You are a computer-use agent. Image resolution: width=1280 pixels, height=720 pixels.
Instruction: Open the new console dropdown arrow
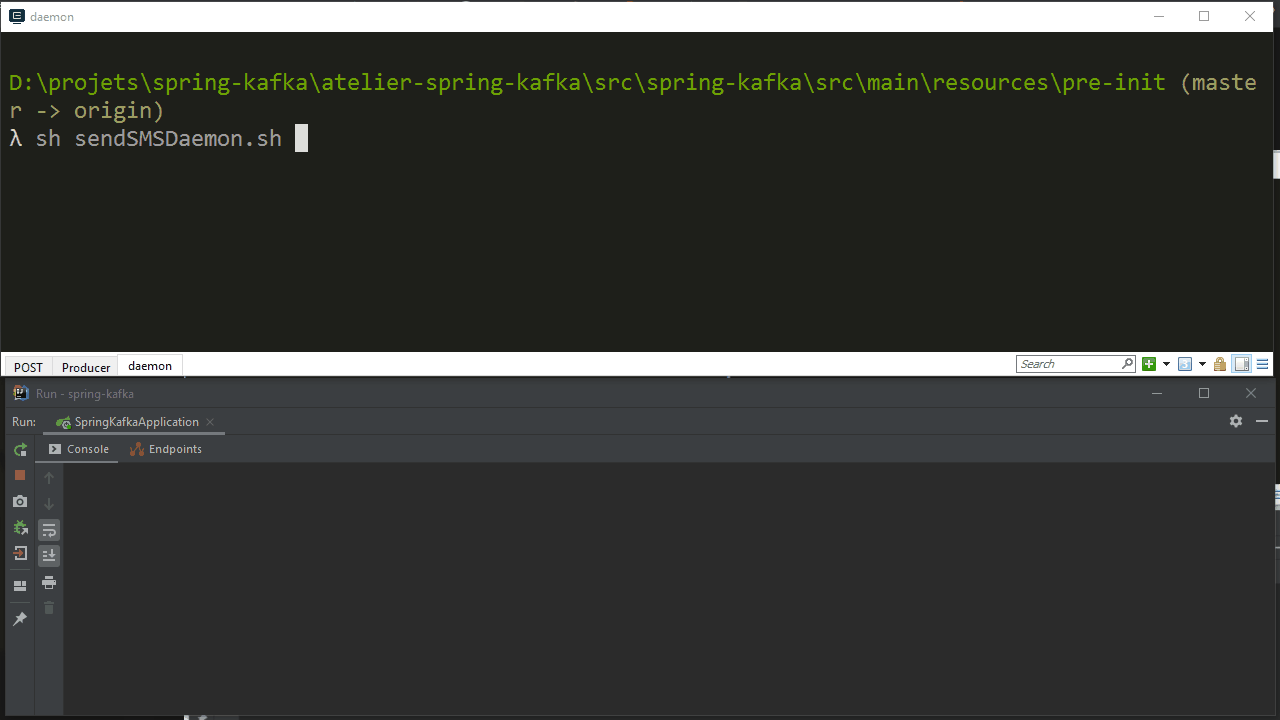pos(1166,364)
